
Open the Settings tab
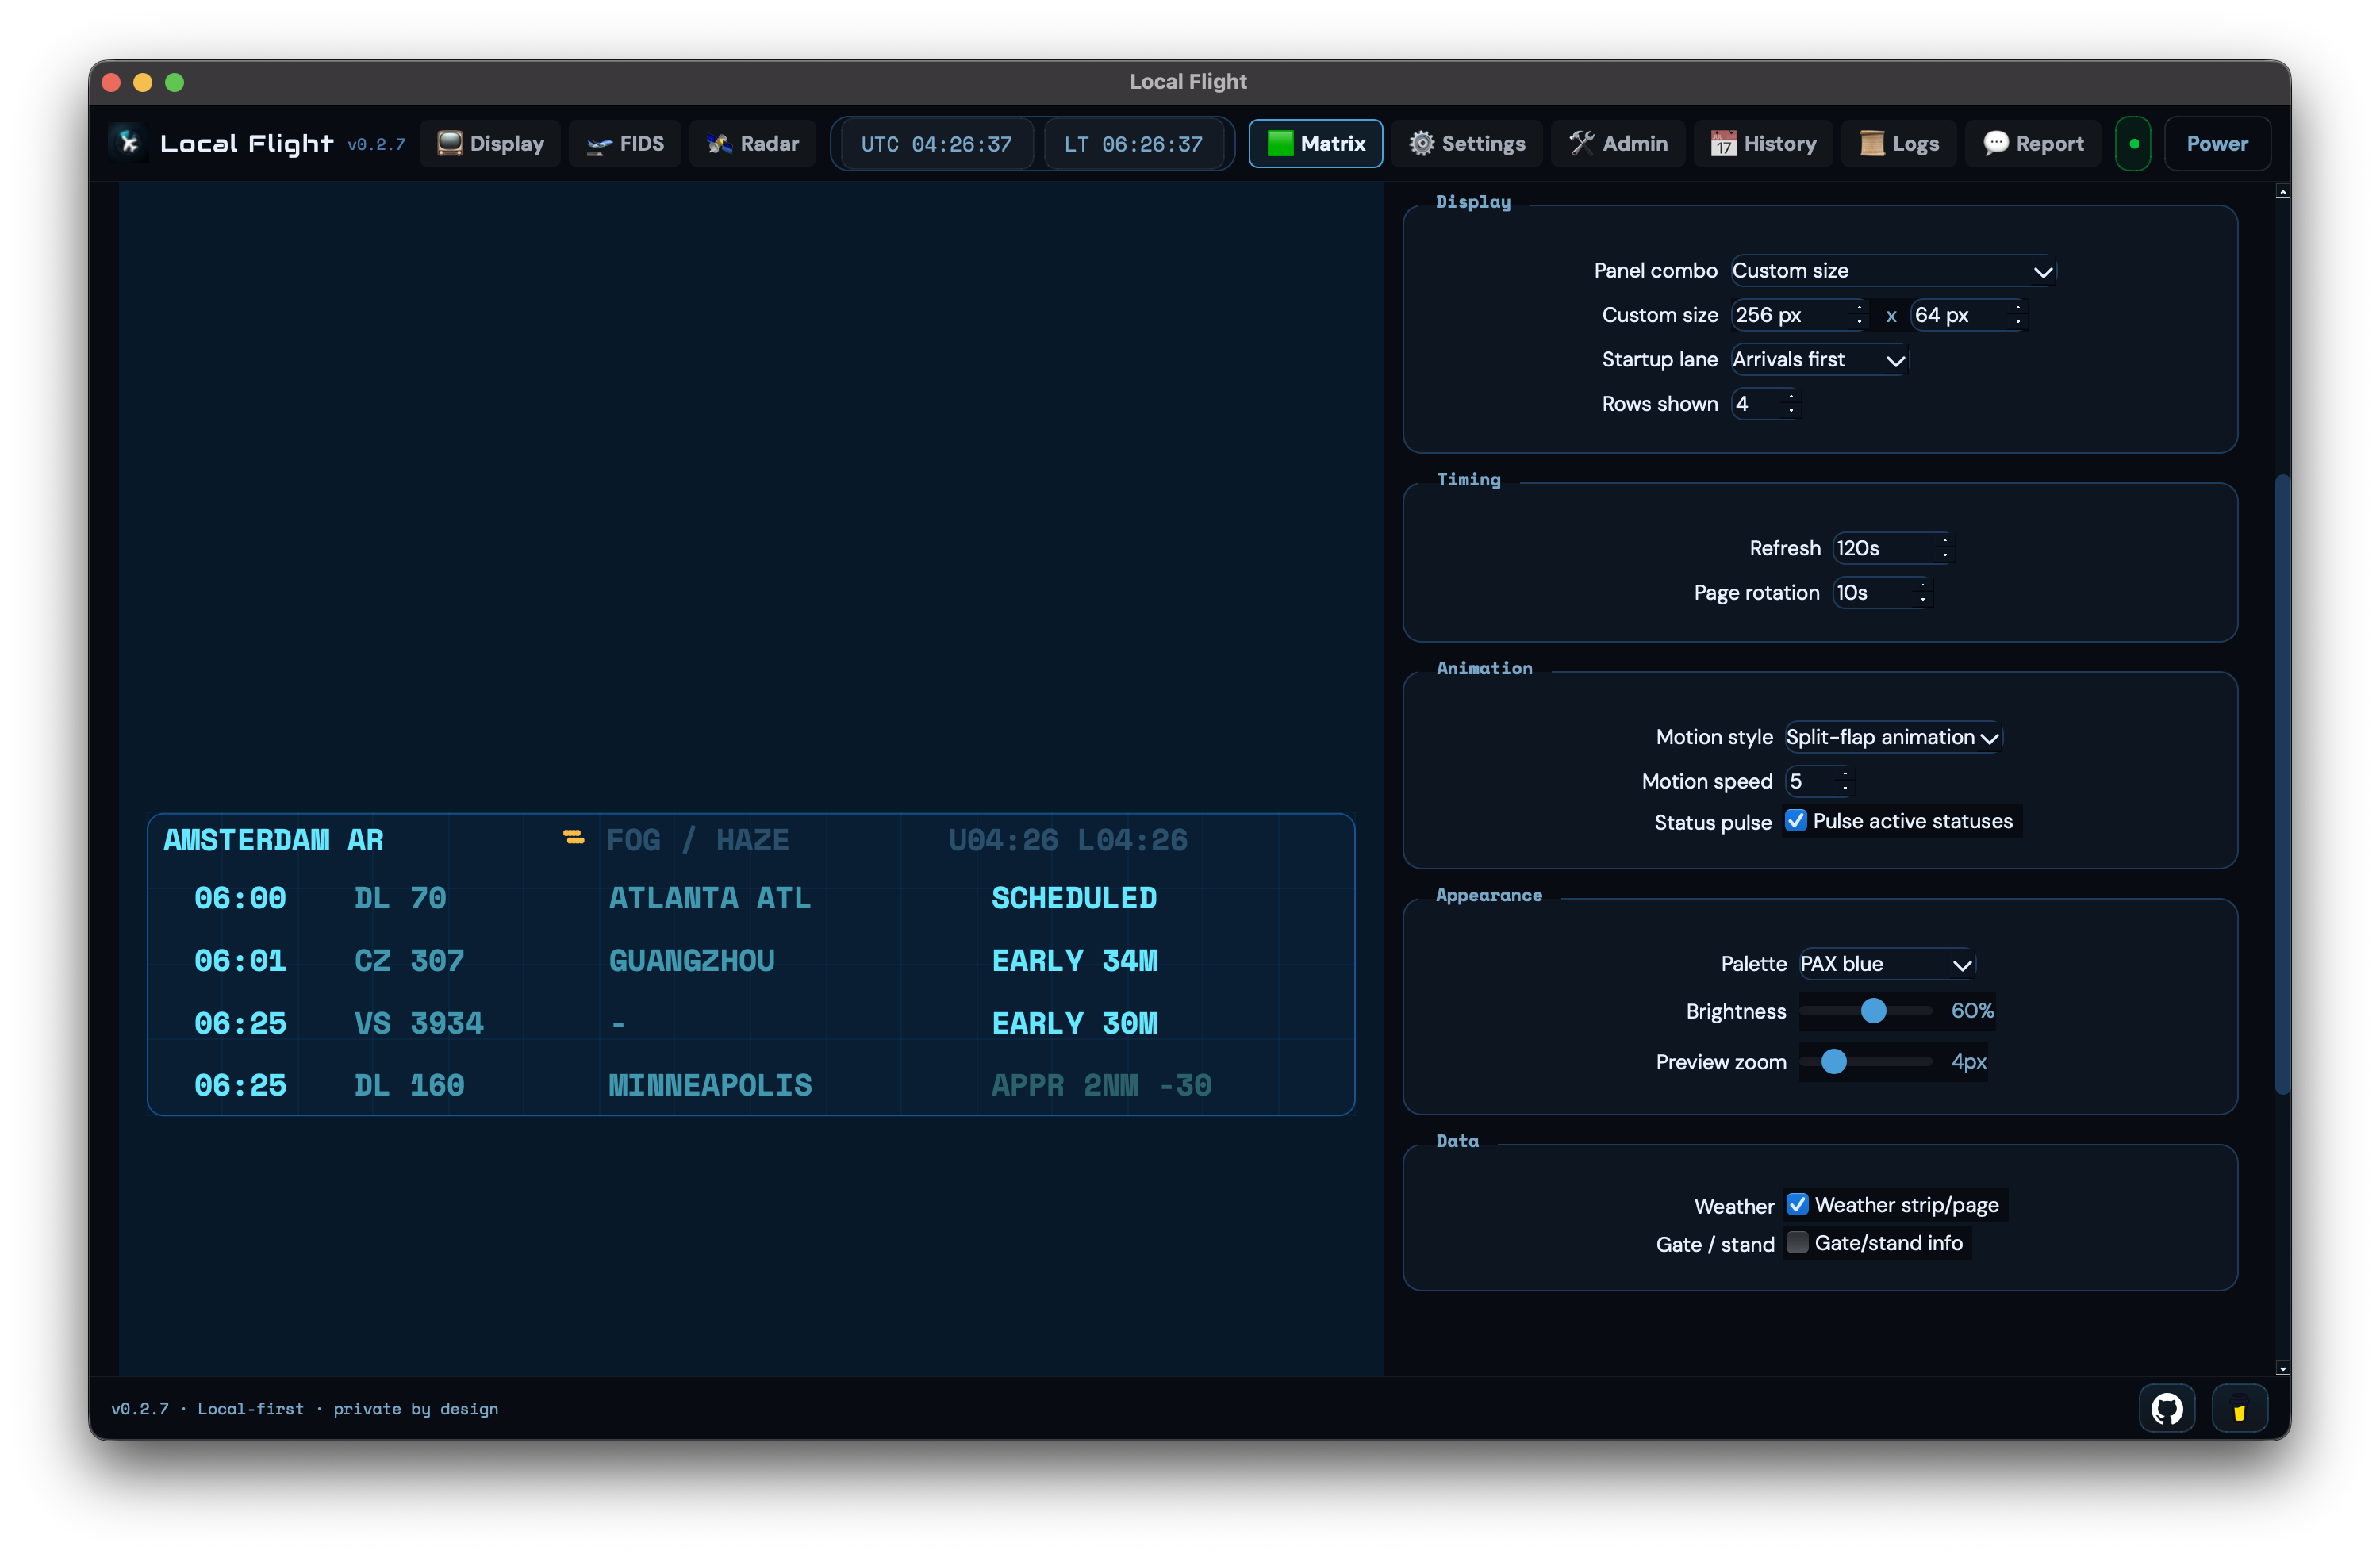point(1467,143)
